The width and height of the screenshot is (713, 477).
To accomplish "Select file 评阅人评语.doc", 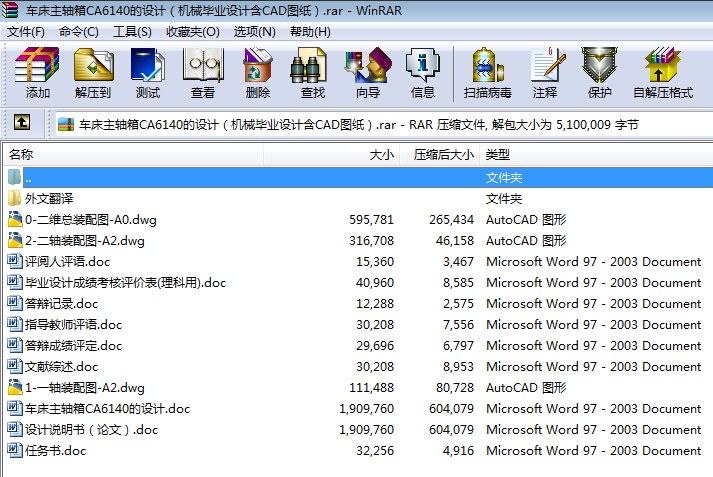I will click(67, 261).
